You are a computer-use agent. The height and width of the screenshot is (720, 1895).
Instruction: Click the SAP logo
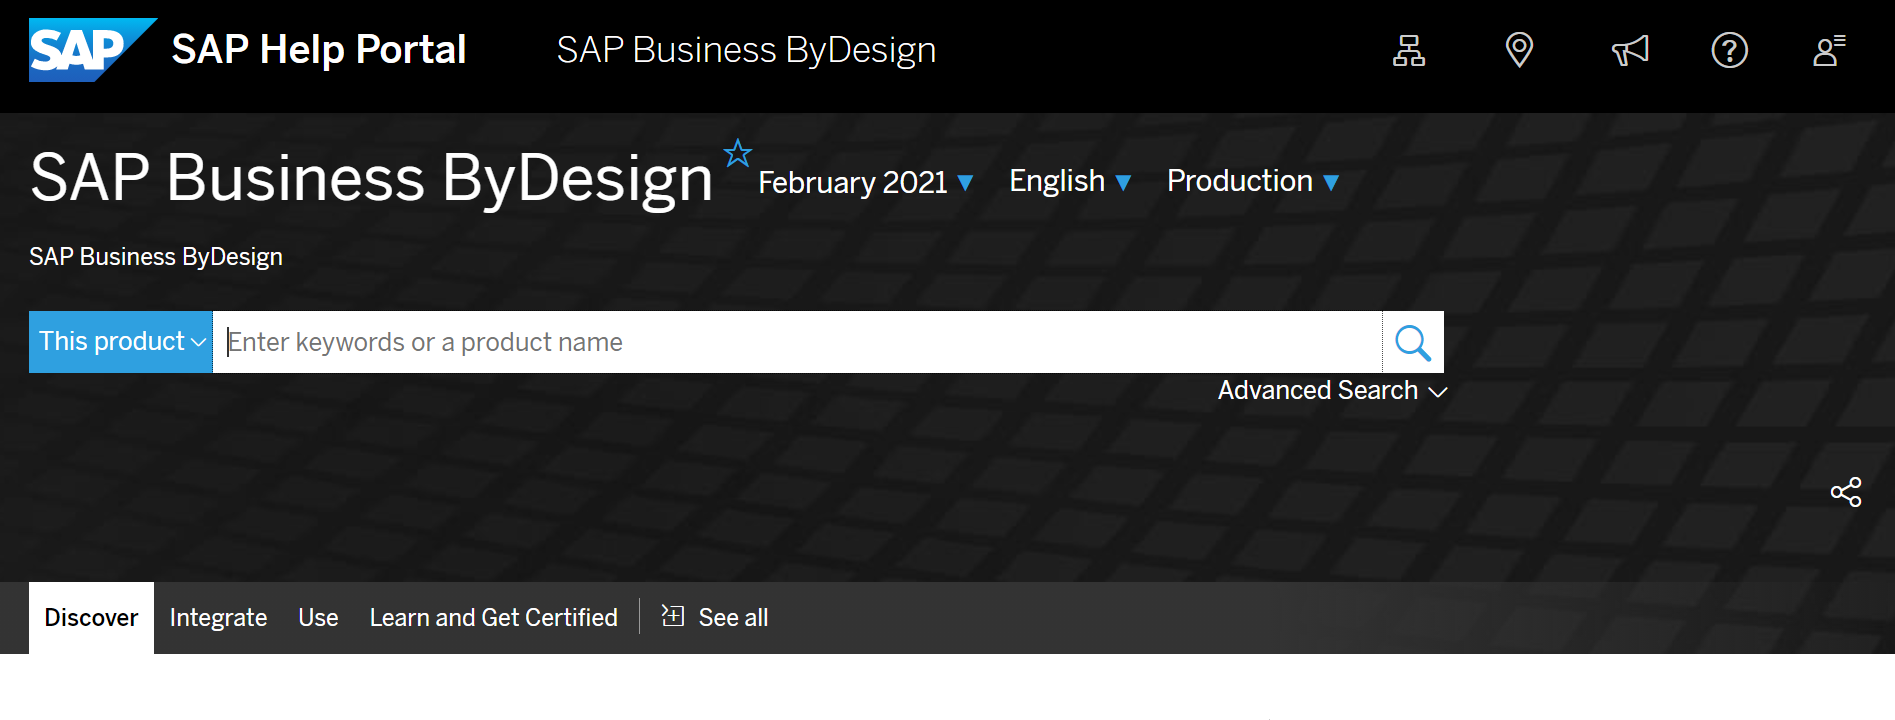(90, 50)
